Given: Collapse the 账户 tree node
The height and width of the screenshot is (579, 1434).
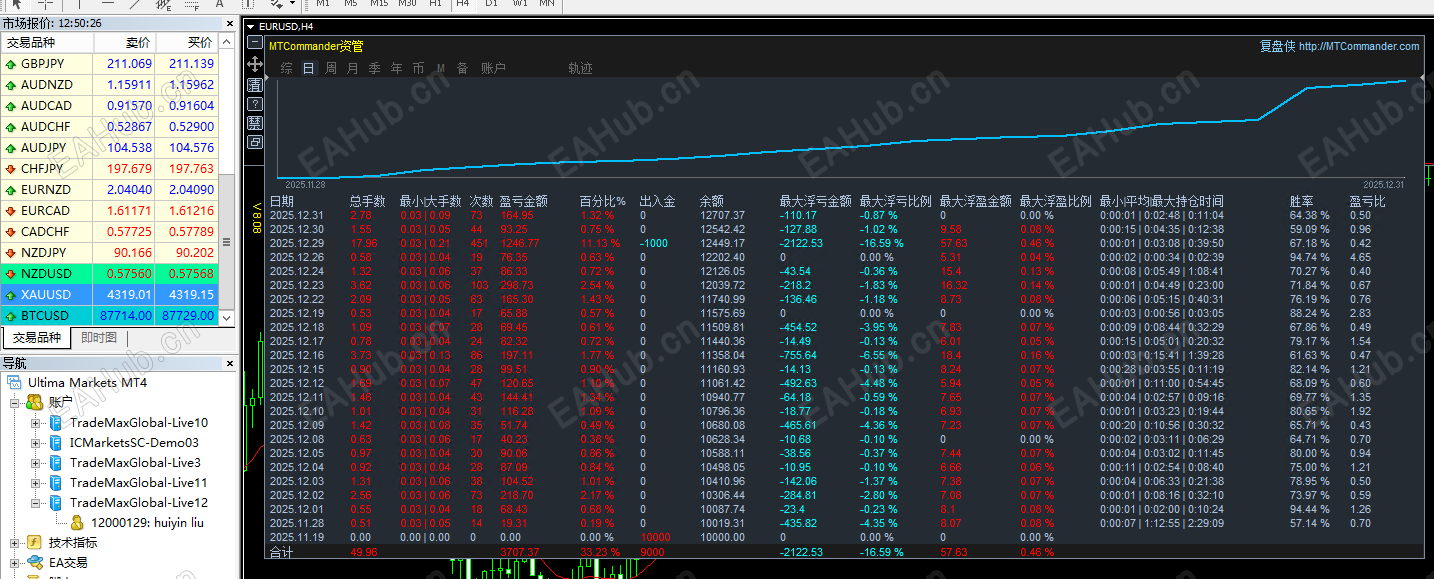Looking at the screenshot, I should tap(16, 403).
